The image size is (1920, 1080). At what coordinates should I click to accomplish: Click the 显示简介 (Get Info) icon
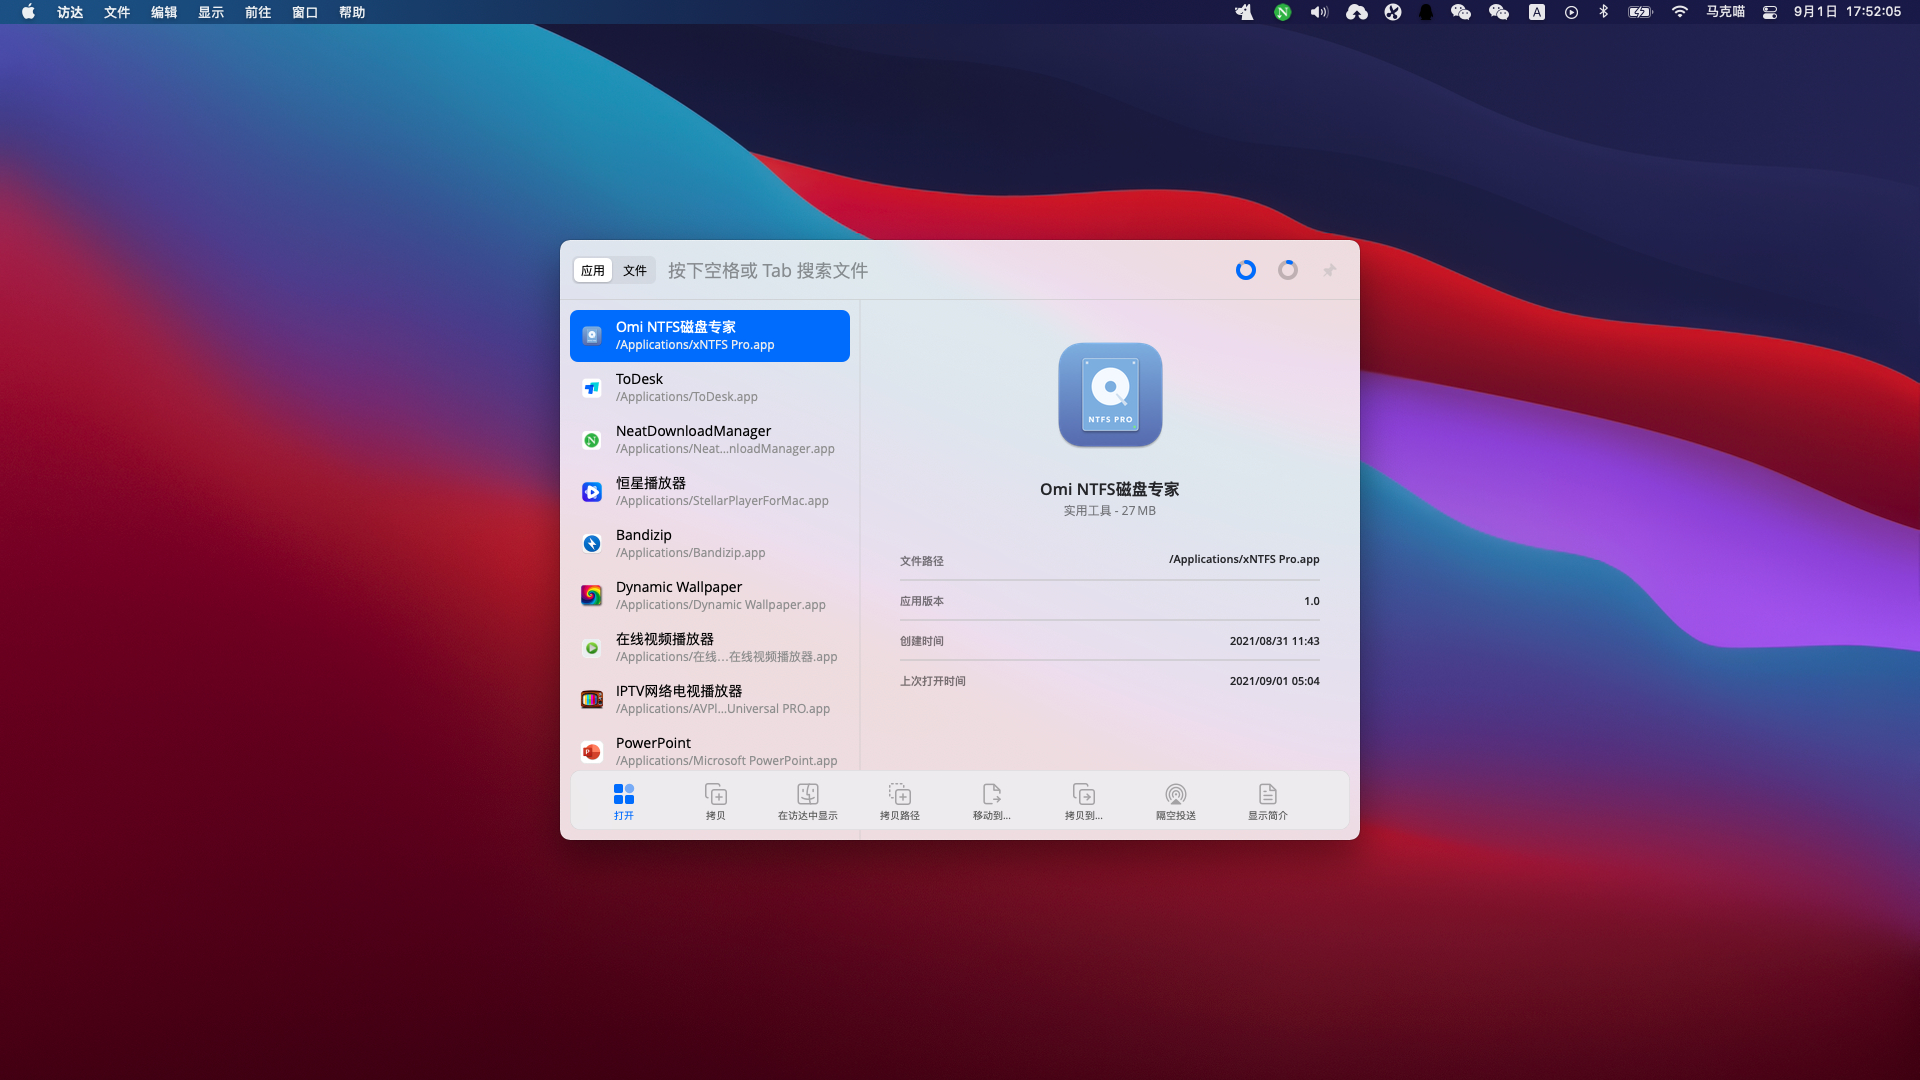click(1267, 795)
